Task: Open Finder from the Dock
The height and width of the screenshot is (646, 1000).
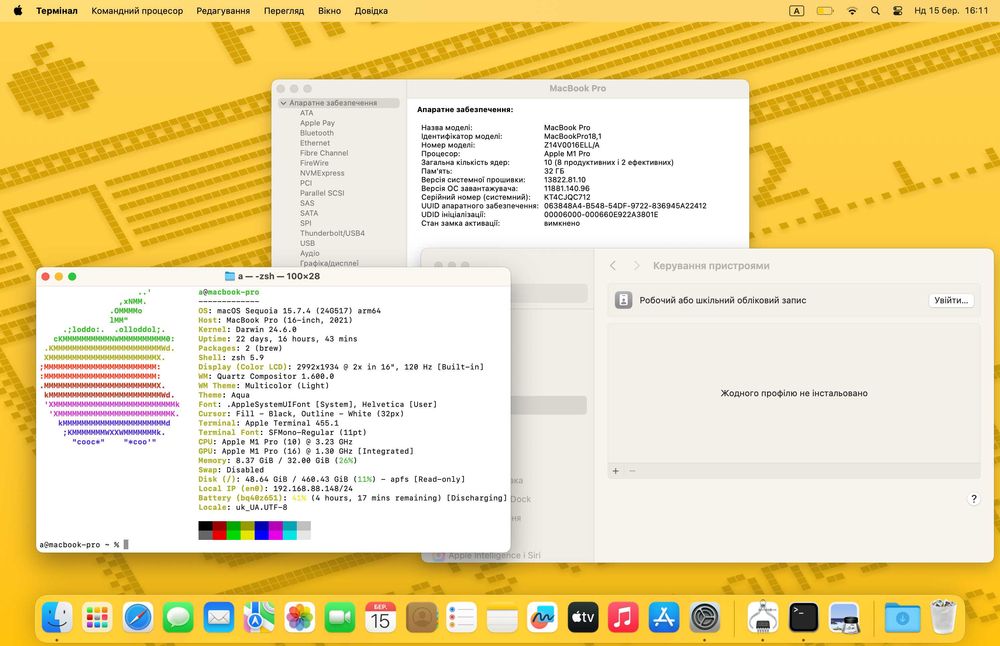Action: 57,617
